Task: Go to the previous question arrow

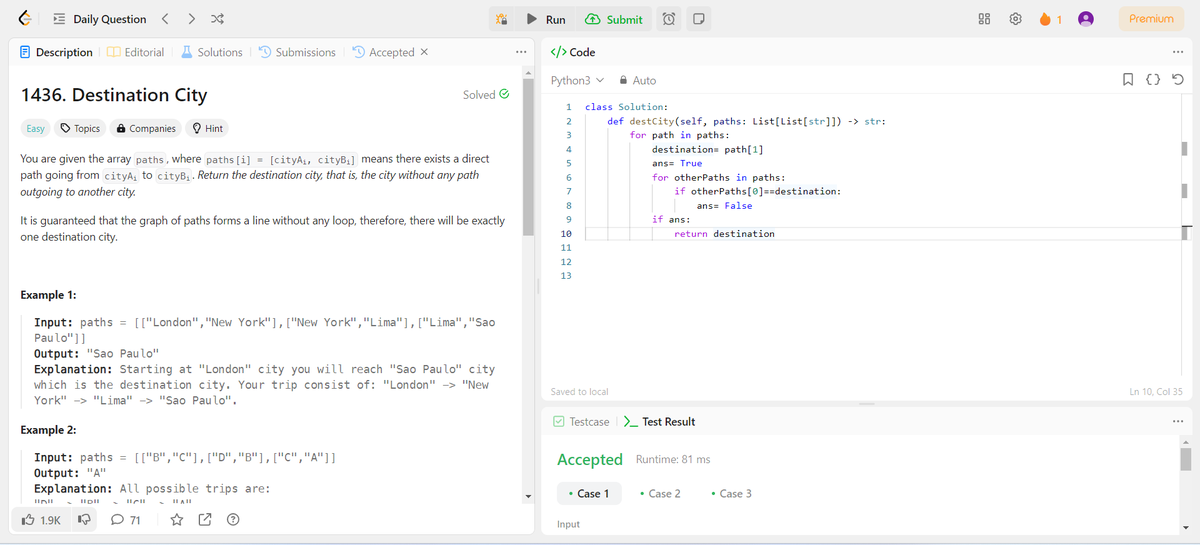Action: click(167, 19)
